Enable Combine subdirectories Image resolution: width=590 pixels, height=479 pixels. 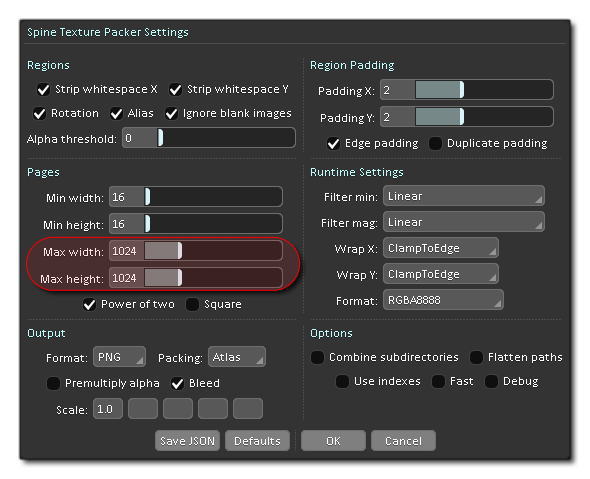coord(318,357)
